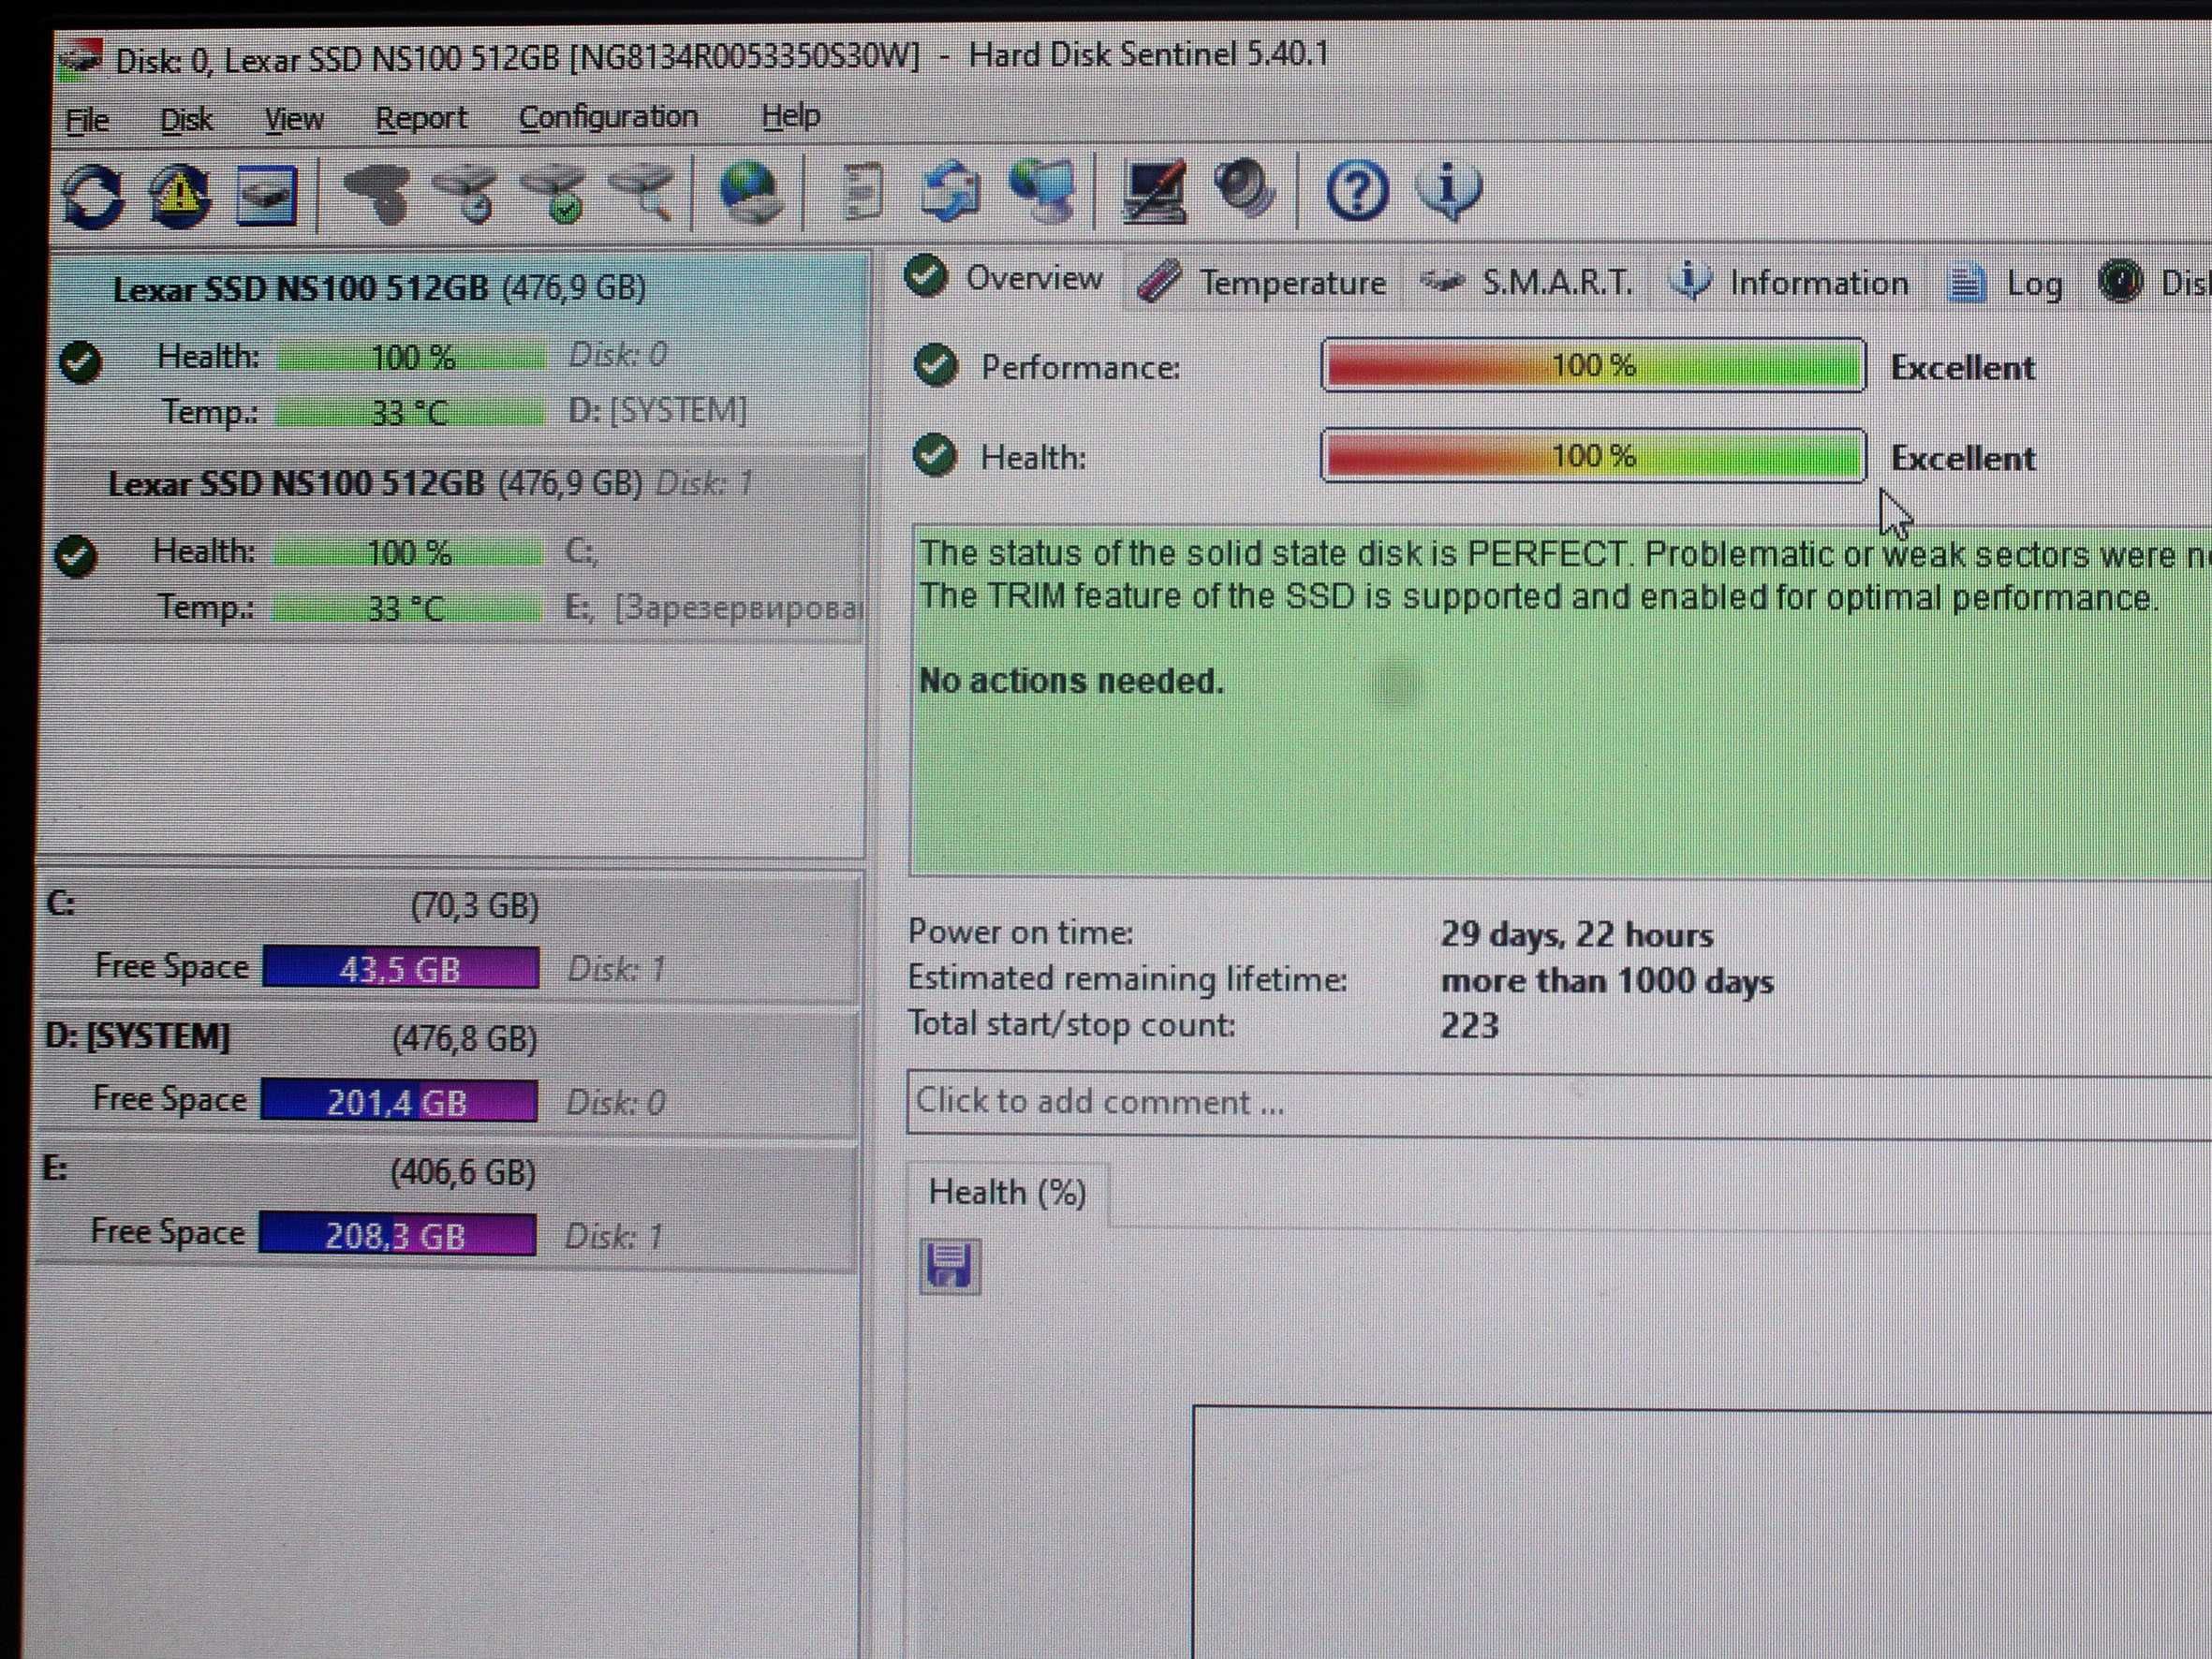Viewport: 2212px width, 1659px height.
Task: Click 'Estimated remaining lifetime:' label
Action: (x=1127, y=978)
